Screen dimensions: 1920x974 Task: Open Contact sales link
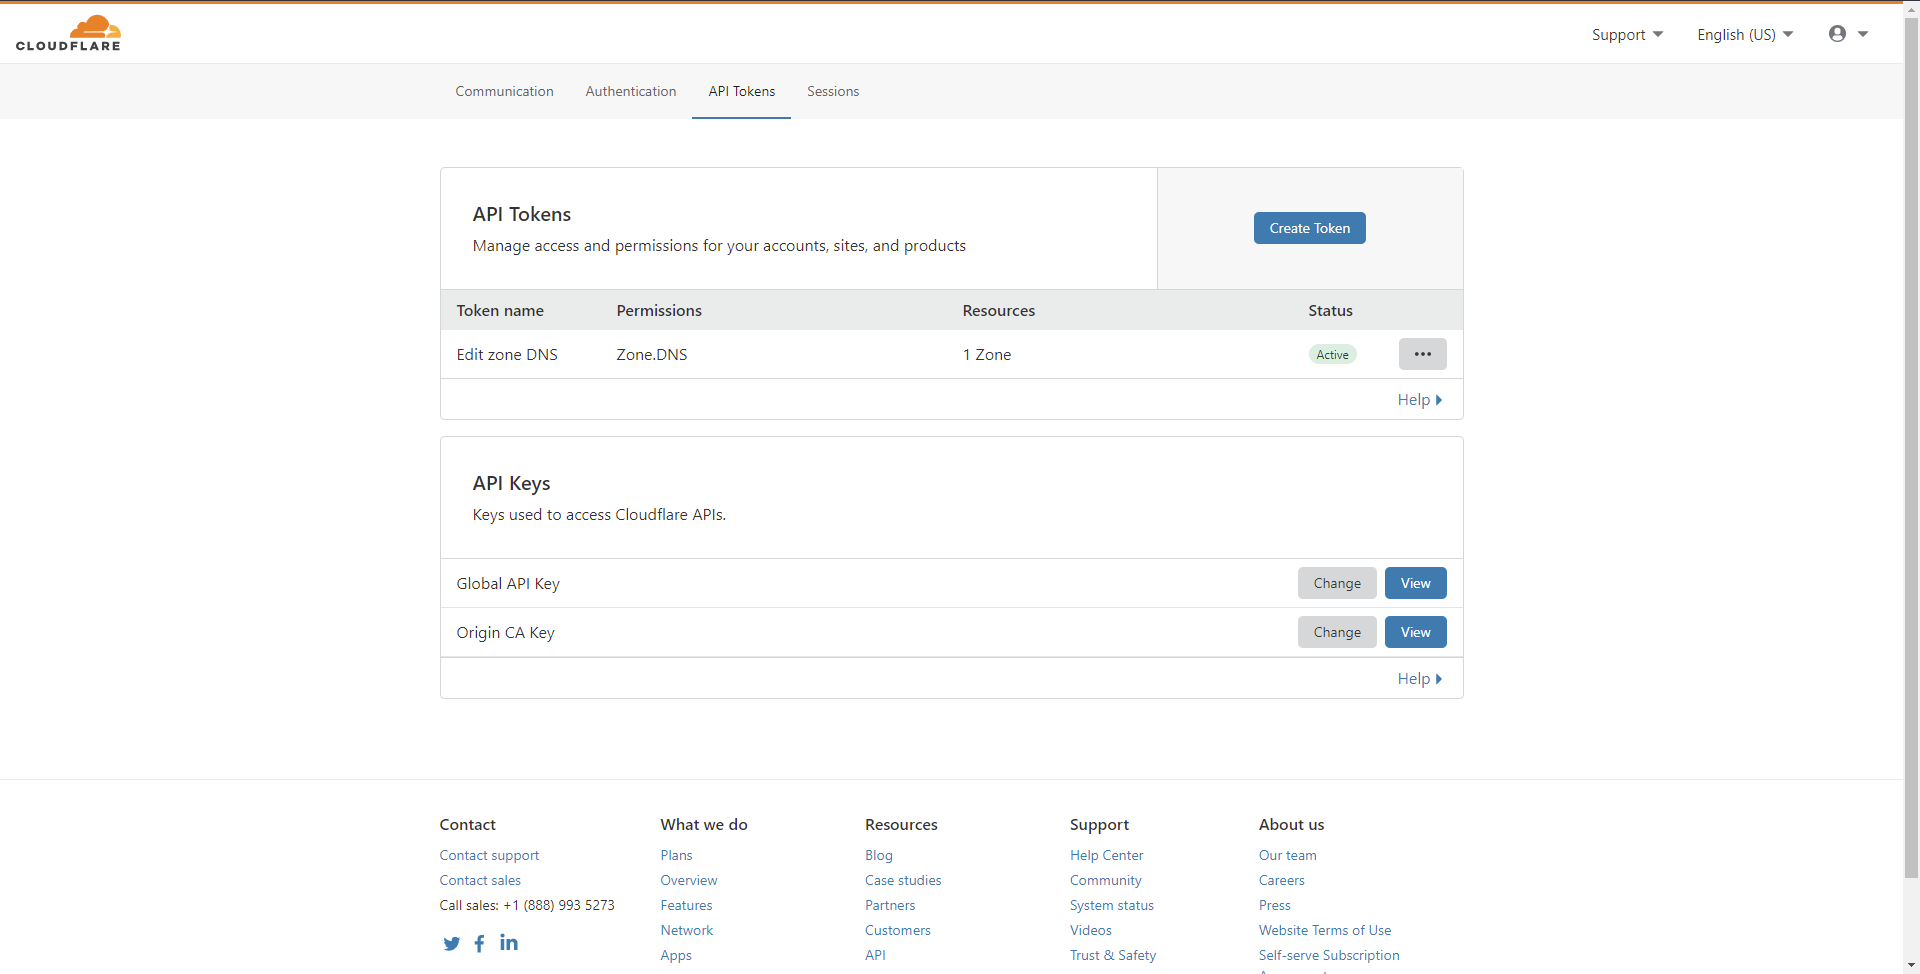click(480, 880)
